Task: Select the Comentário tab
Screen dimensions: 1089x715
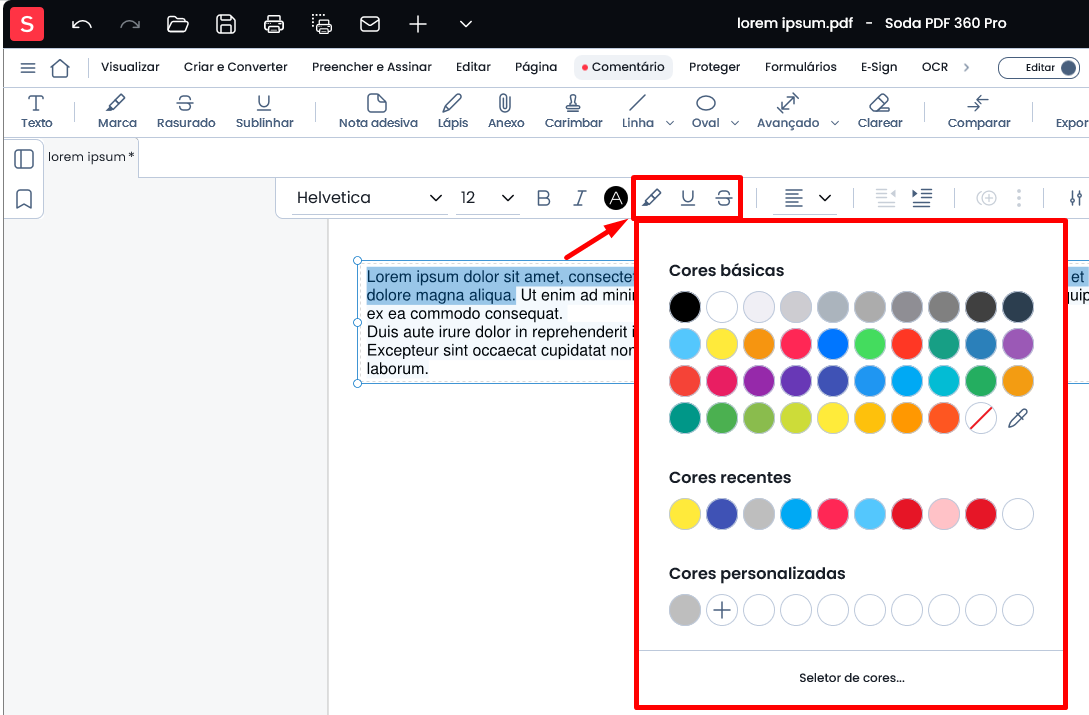Action: [x=623, y=67]
